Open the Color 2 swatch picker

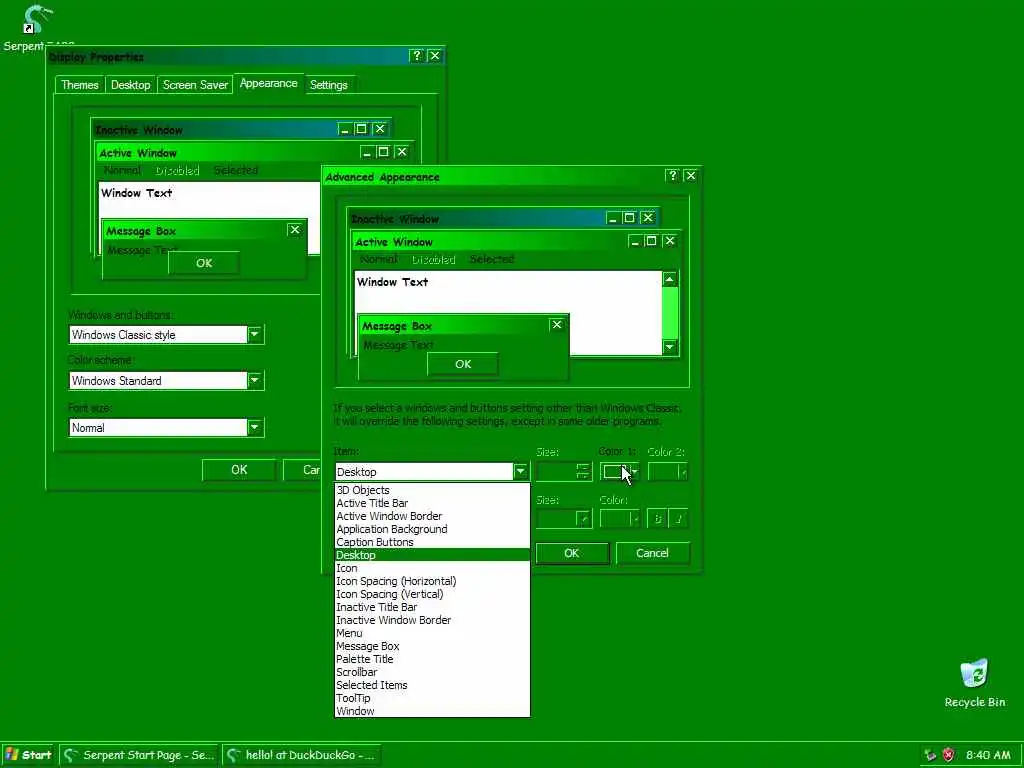tap(667, 472)
